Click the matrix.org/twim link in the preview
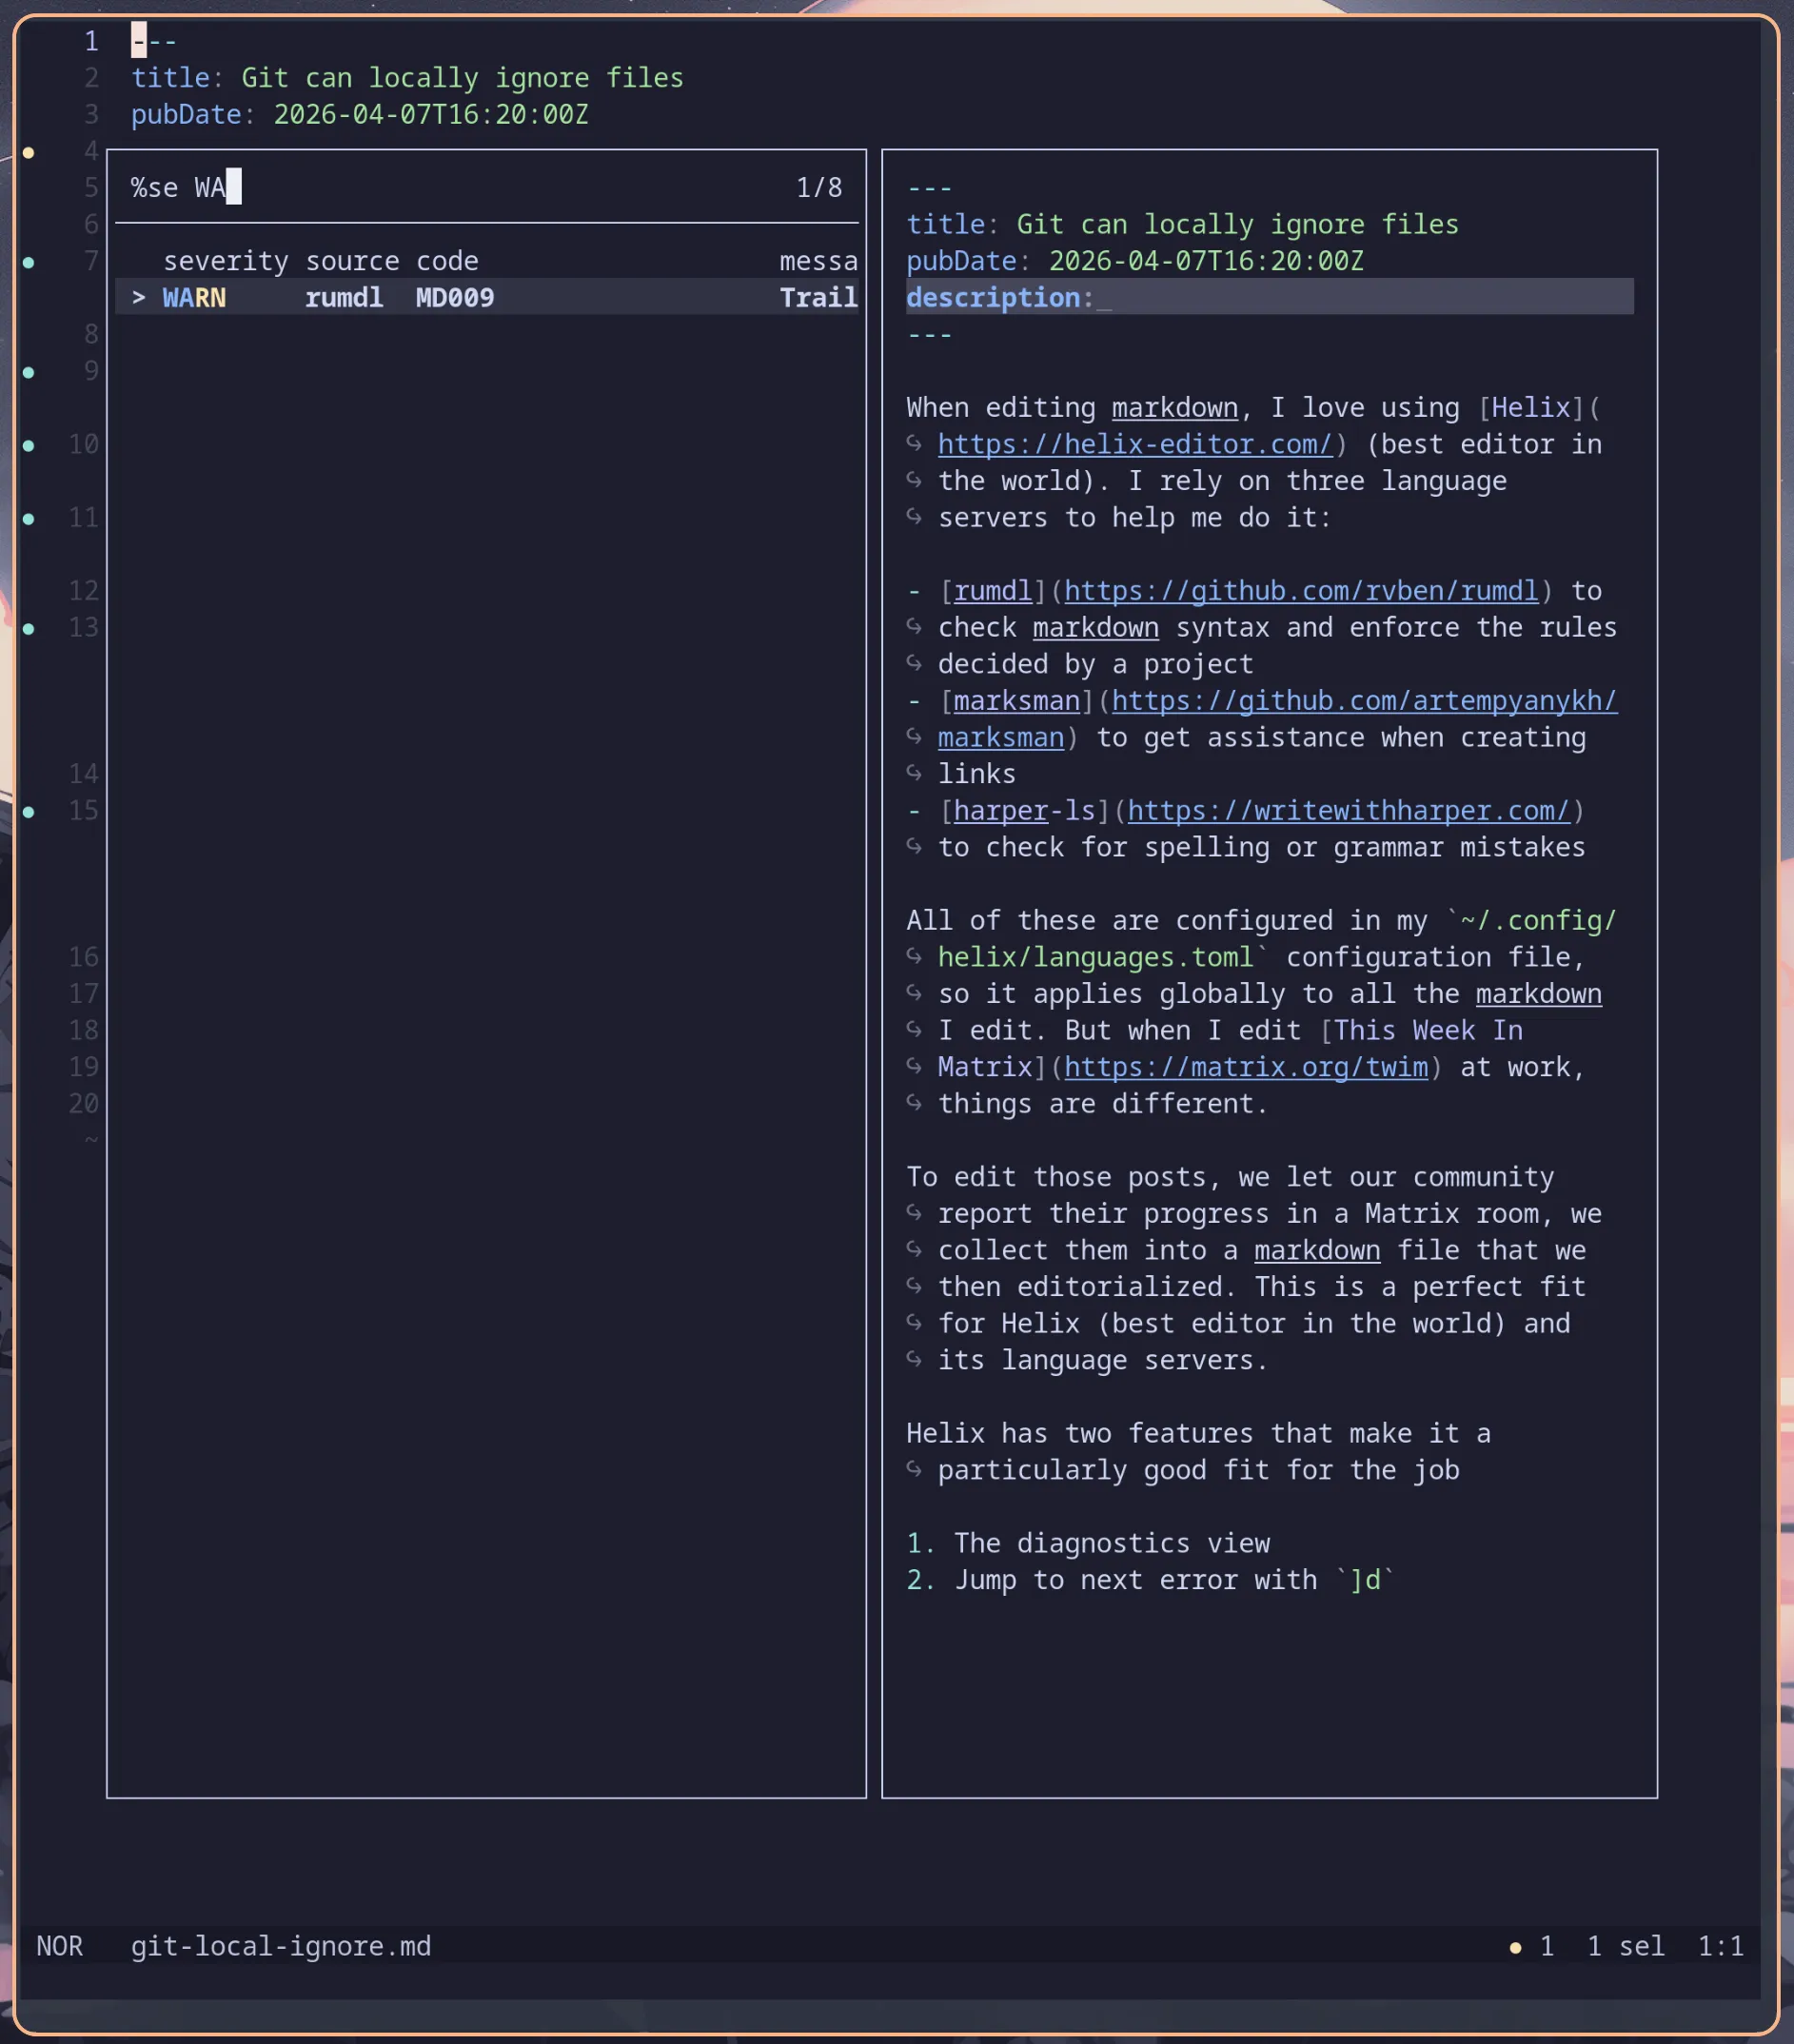The width and height of the screenshot is (1794, 2044). point(1245,1067)
